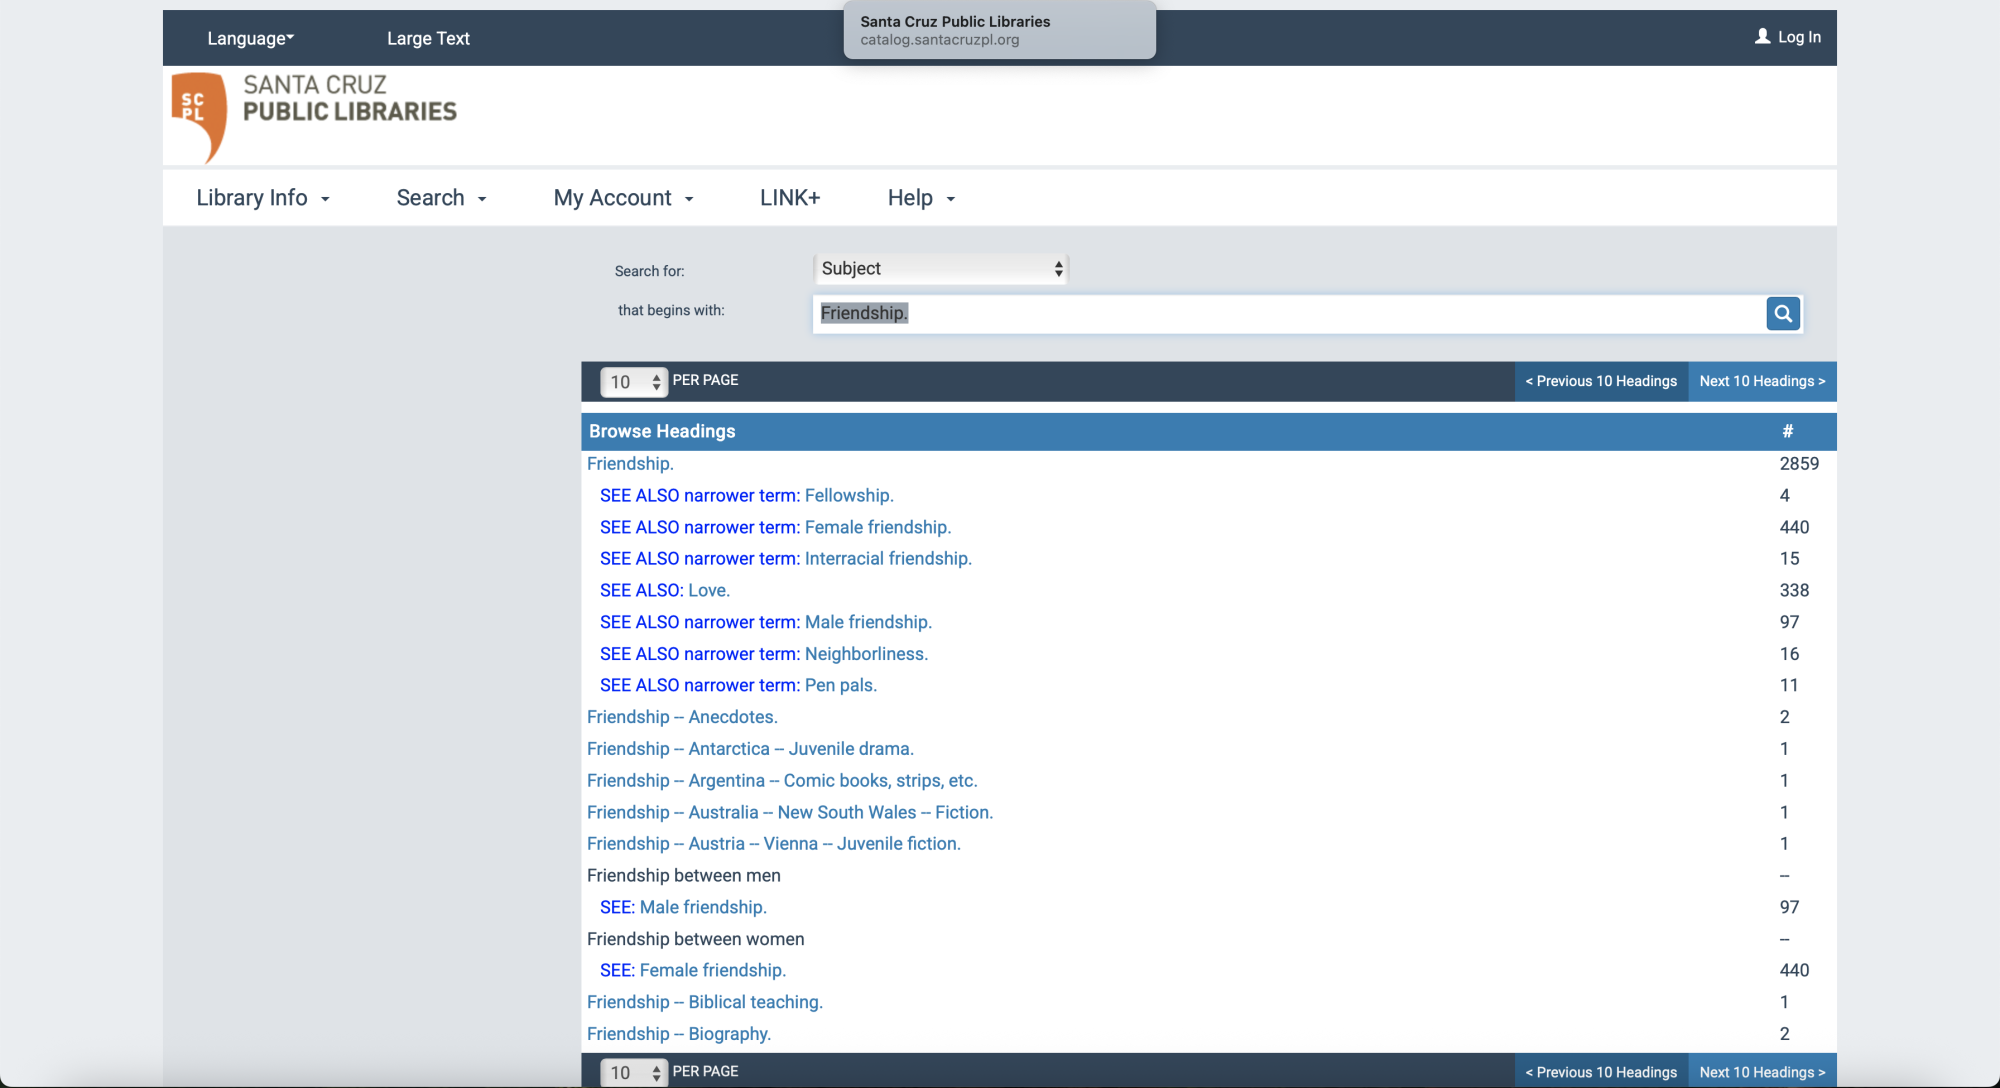Click the Santa Cruz Public Libraries logo
This screenshot has width=2000, height=1088.
(x=313, y=115)
